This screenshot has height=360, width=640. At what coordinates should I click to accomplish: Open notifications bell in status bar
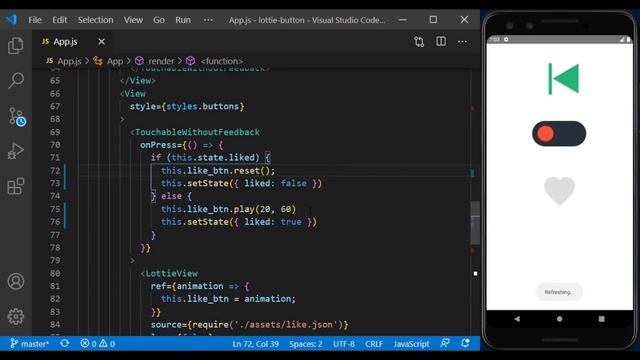tap(465, 344)
